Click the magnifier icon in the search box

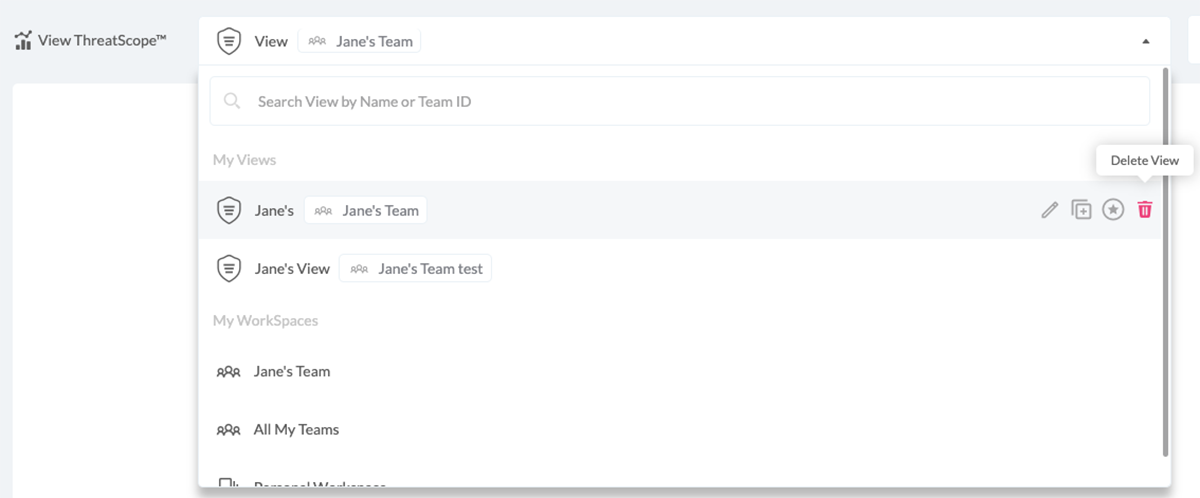coord(232,101)
